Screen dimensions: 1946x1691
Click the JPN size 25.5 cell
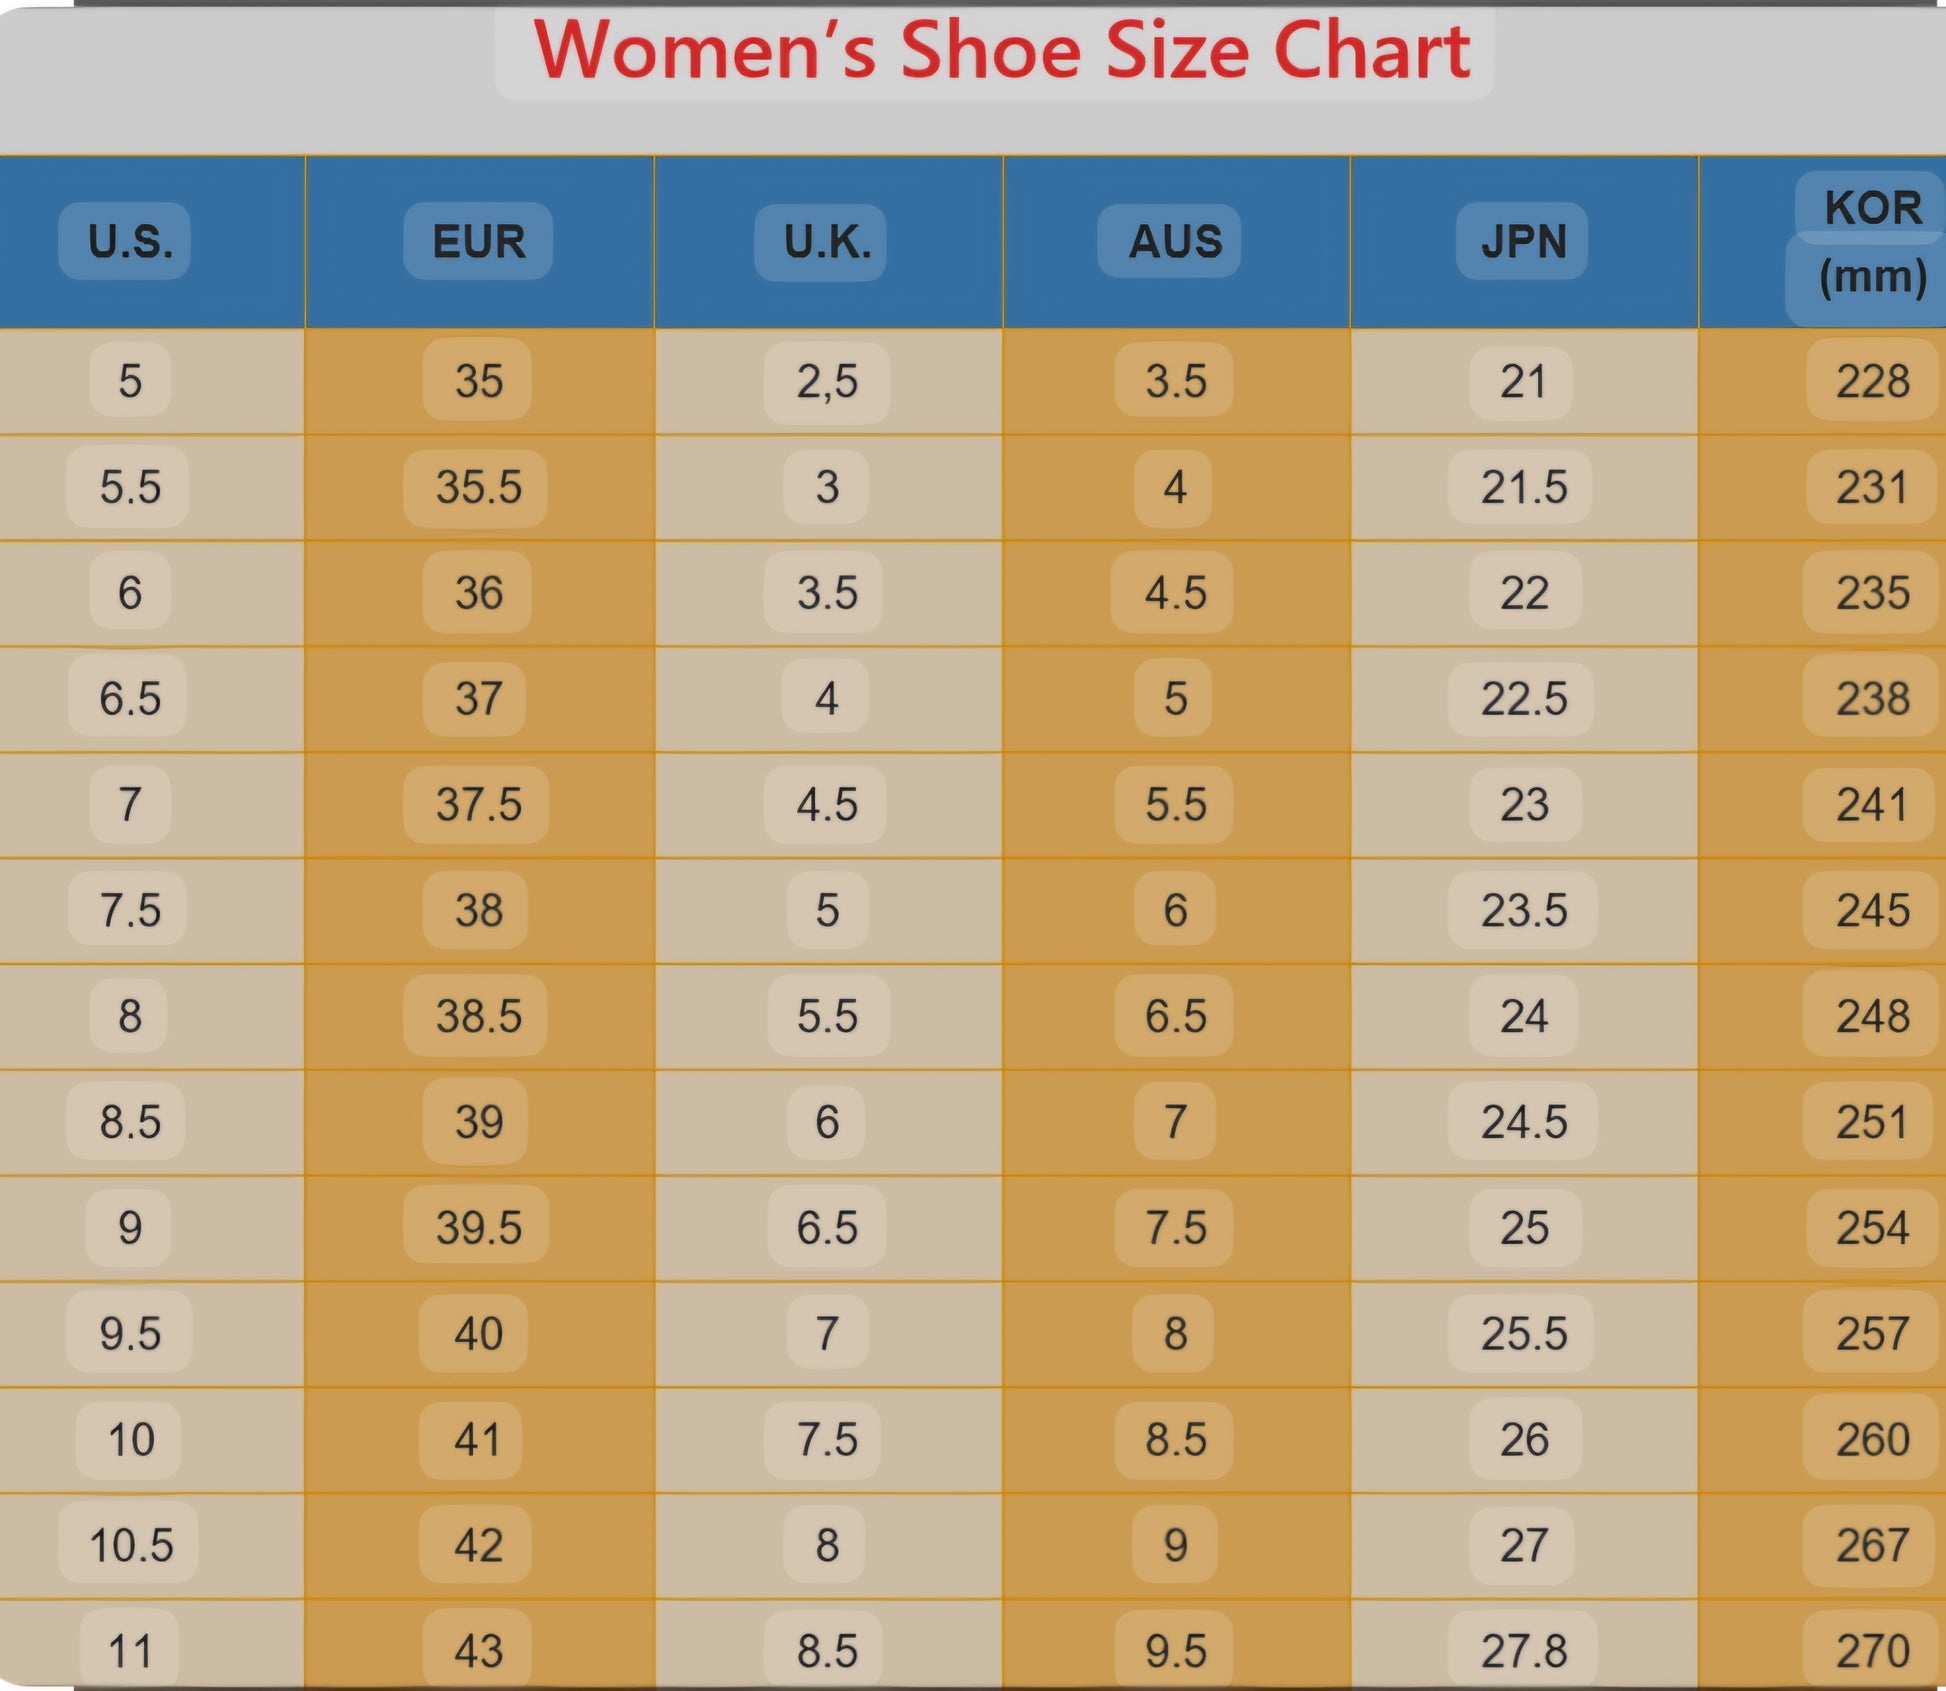1523,1333
